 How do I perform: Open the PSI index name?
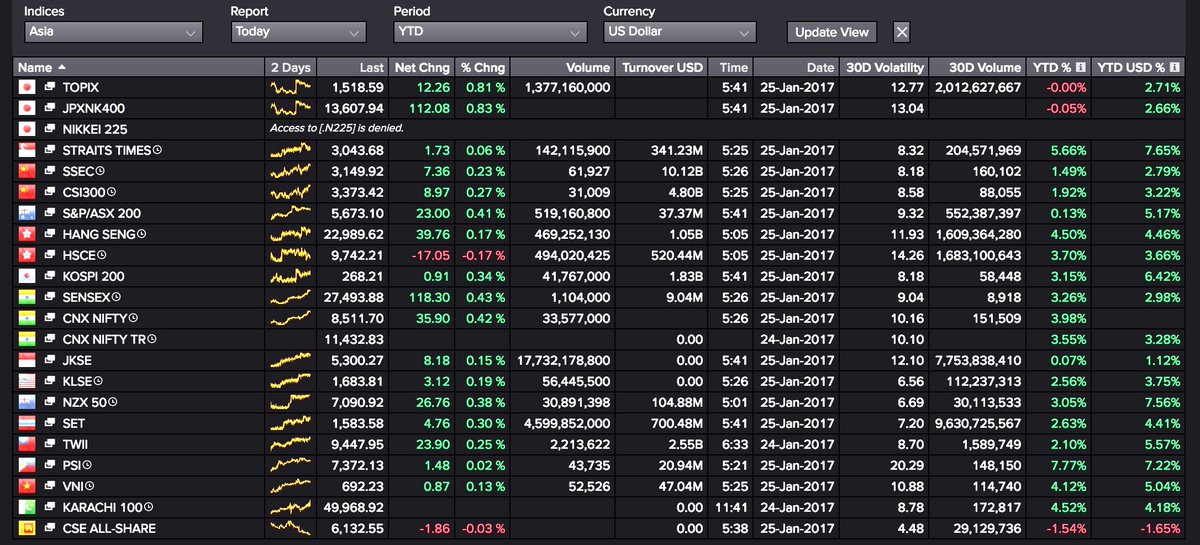71,465
